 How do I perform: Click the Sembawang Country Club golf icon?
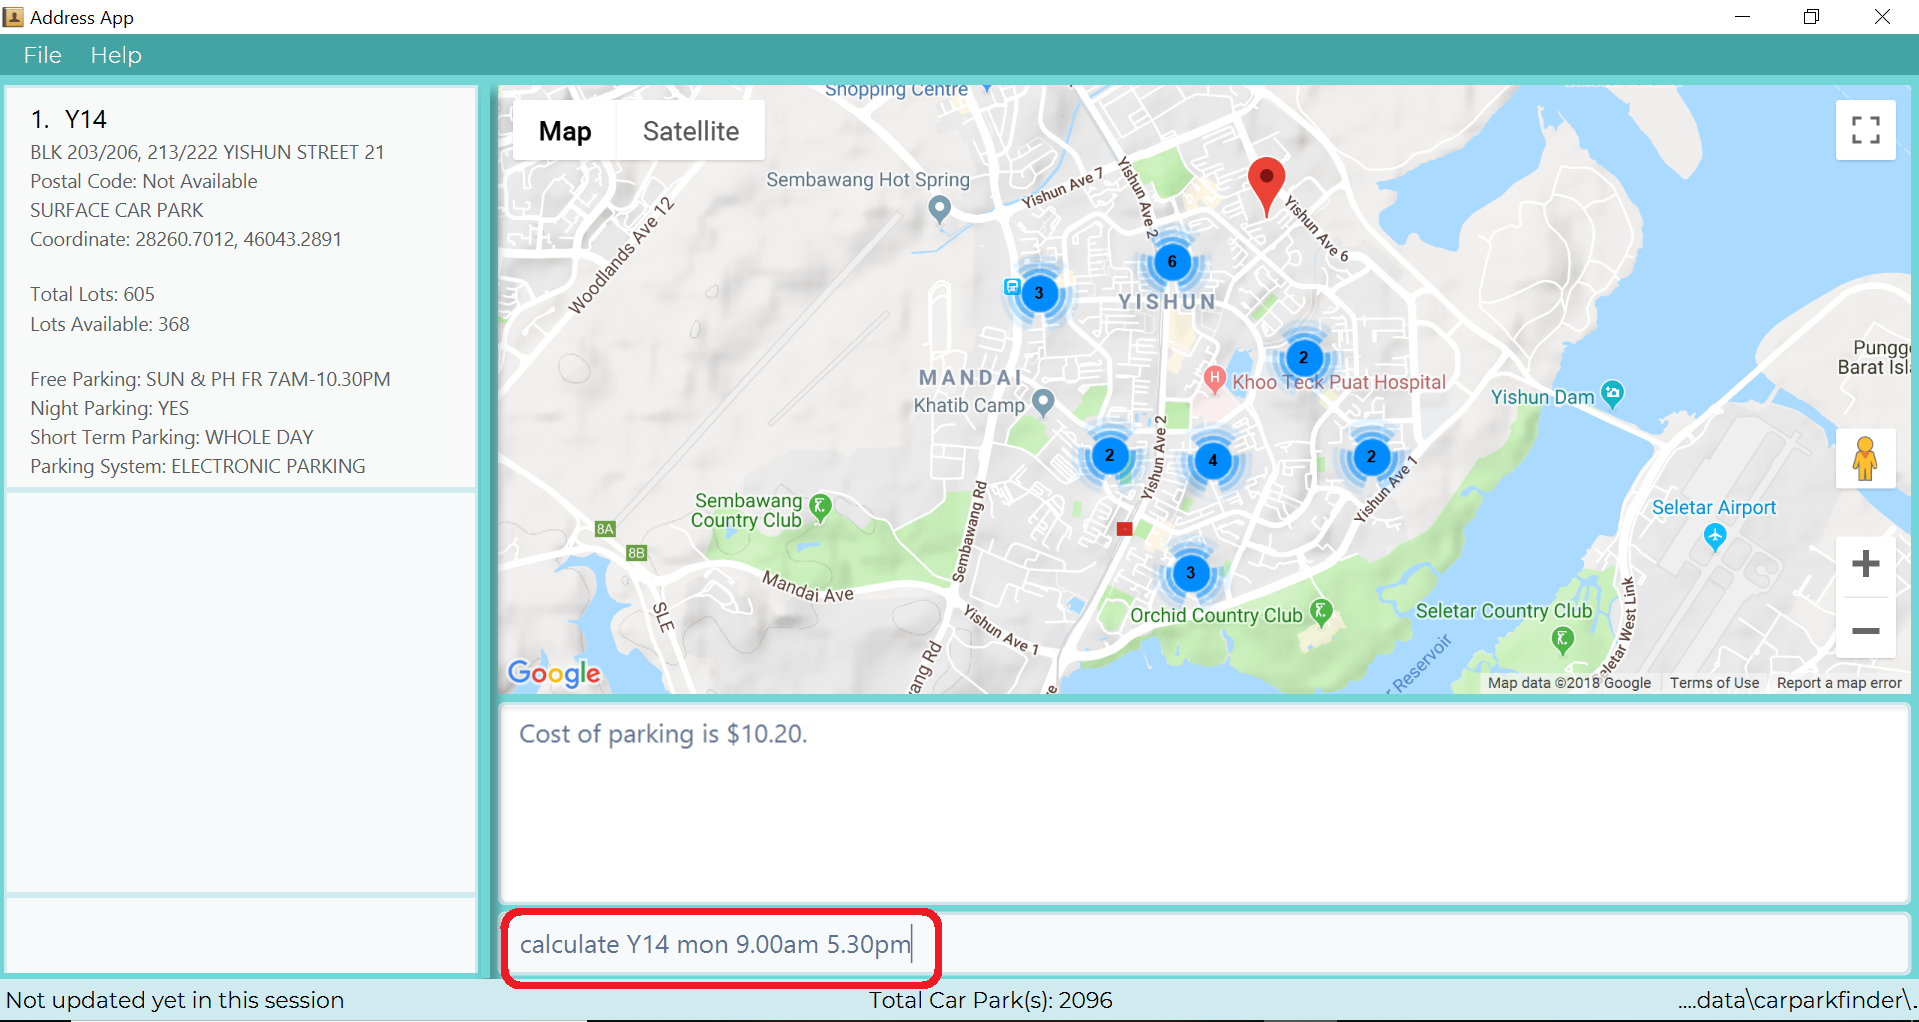tap(820, 507)
